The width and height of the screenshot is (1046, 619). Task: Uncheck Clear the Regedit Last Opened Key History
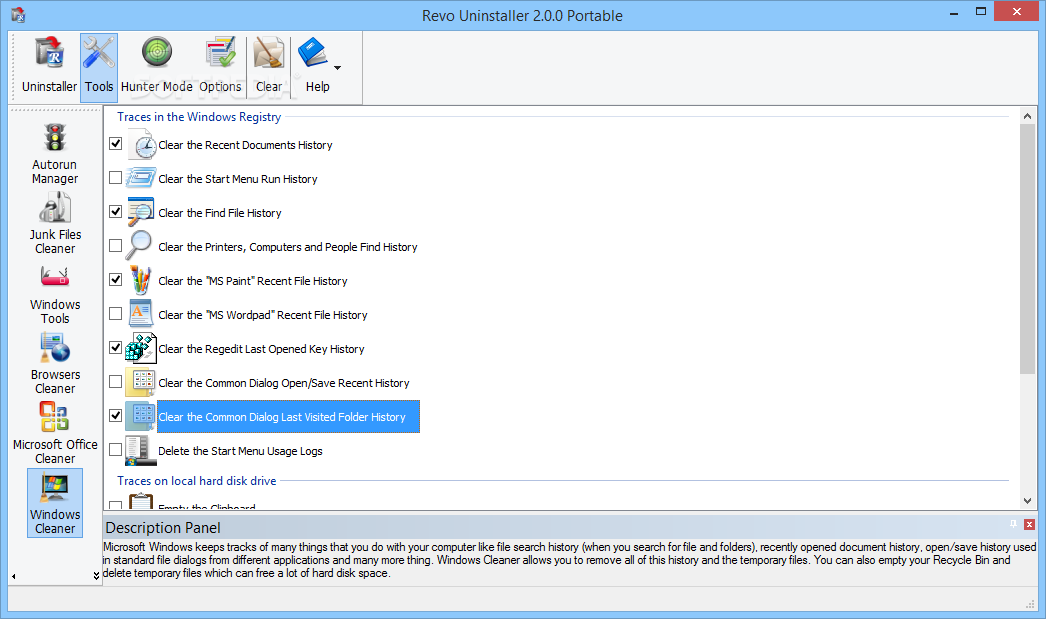115,348
